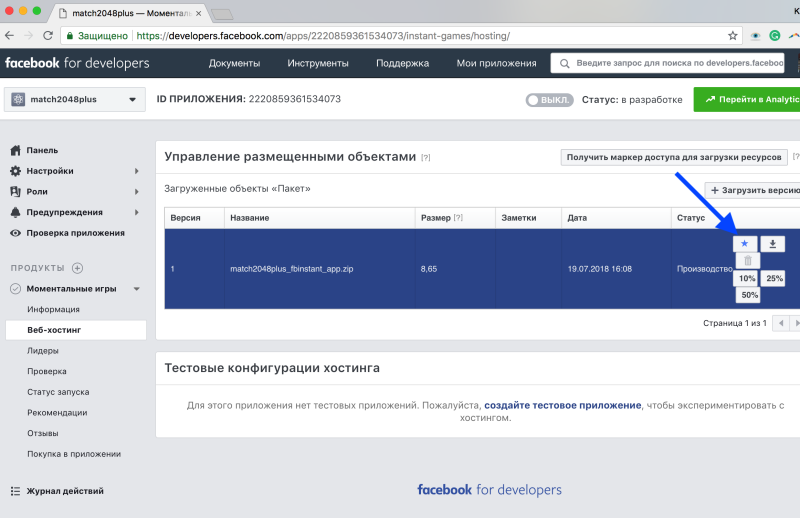The image size is (800, 518).
Task: Click the browser forward arrow
Action: 28,36
